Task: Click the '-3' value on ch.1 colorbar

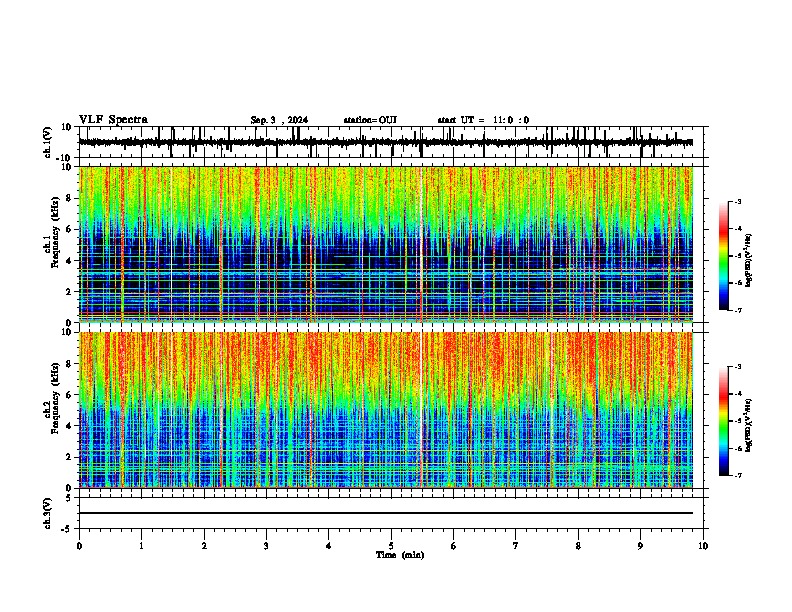Action: (737, 201)
